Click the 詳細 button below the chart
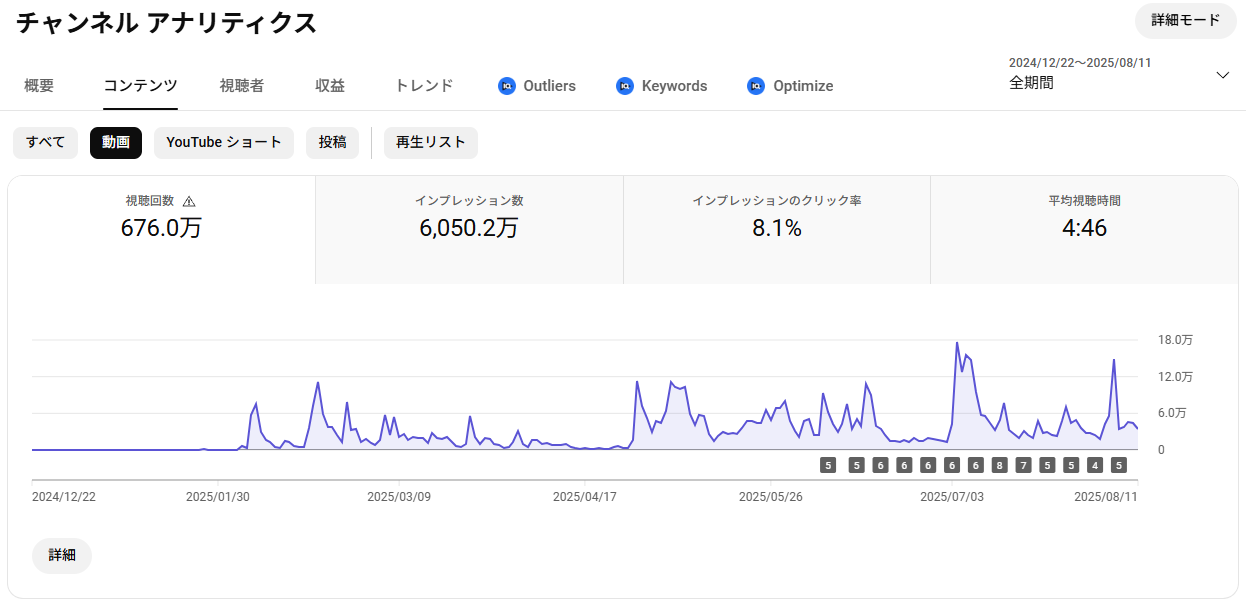 click(62, 555)
